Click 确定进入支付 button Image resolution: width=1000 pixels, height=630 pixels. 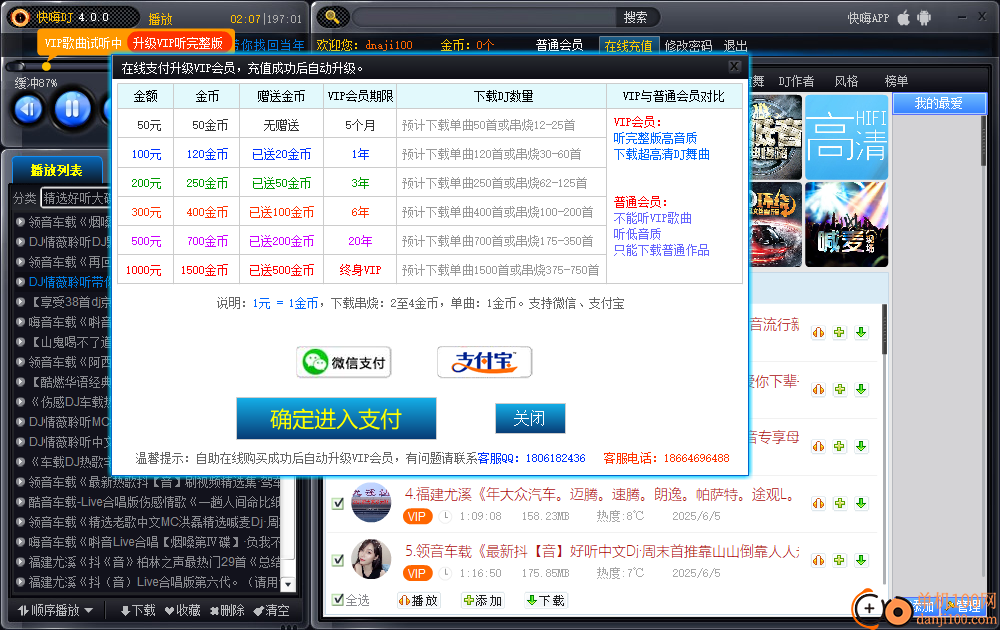[336, 419]
